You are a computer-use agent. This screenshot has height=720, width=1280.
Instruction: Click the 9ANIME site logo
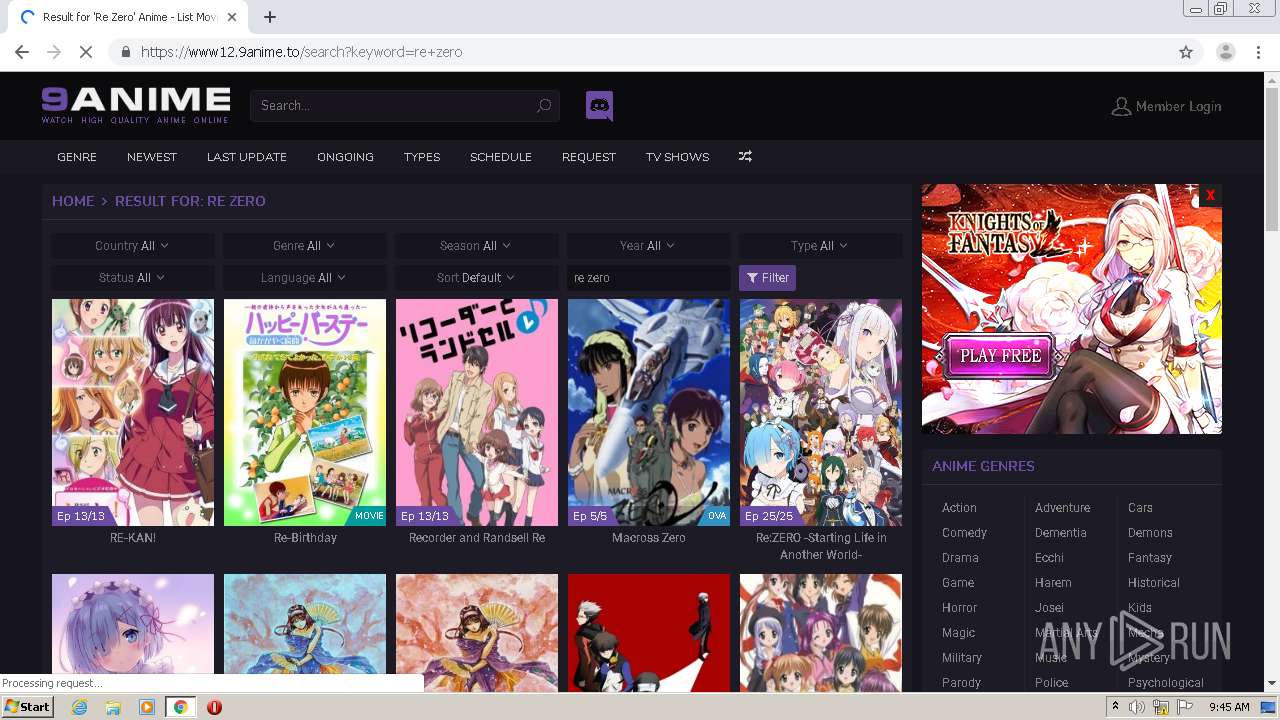[136, 105]
